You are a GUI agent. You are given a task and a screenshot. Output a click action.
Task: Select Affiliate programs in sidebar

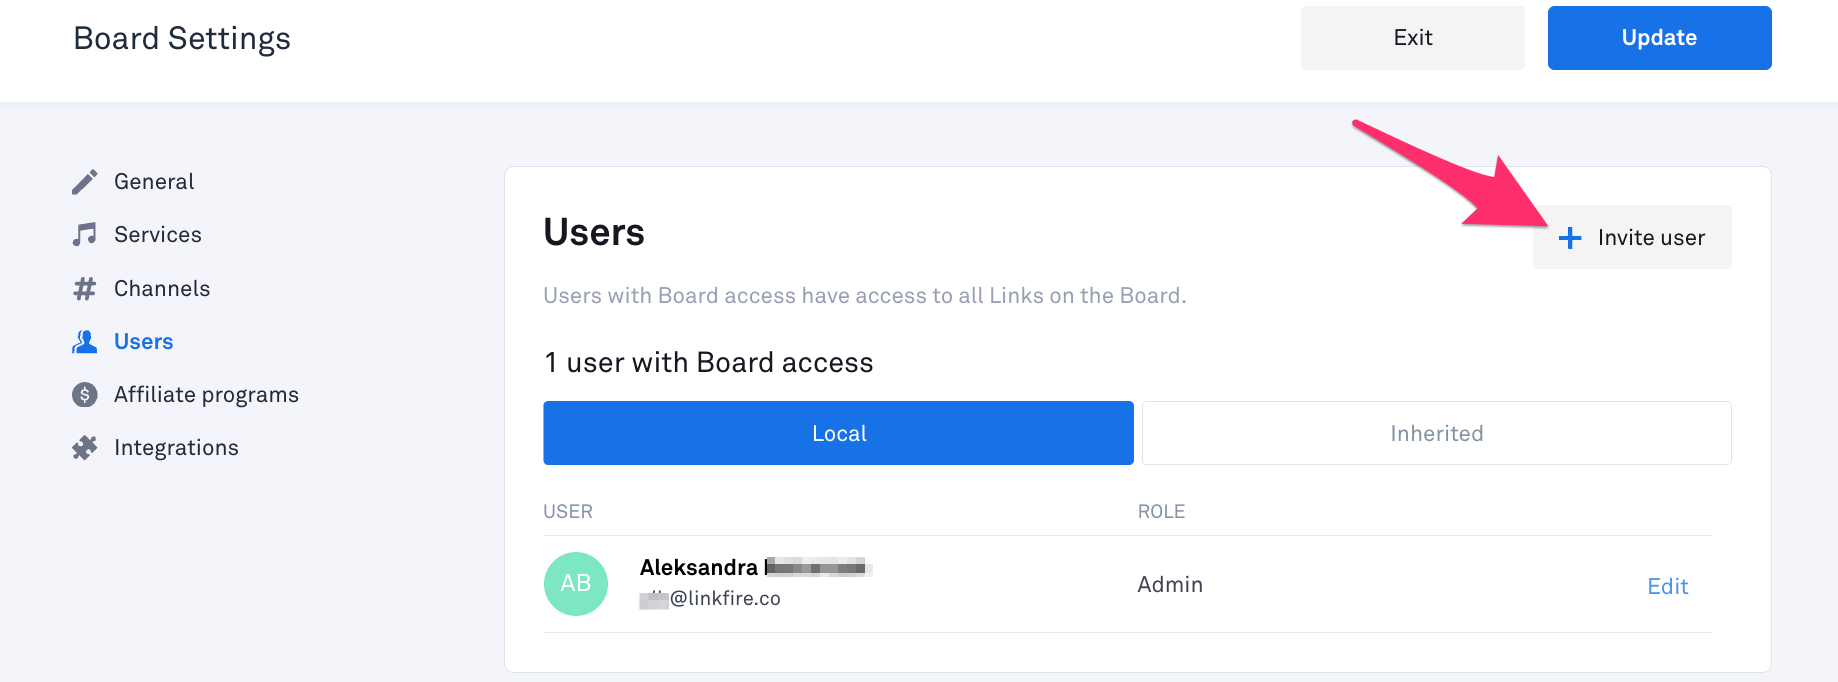pyautogui.click(x=206, y=395)
